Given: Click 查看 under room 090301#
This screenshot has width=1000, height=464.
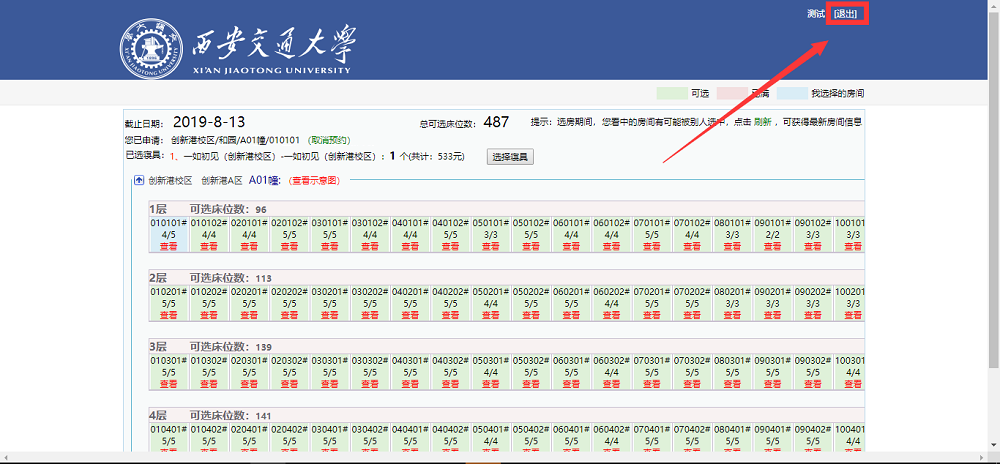Looking at the screenshot, I should [x=772, y=384].
